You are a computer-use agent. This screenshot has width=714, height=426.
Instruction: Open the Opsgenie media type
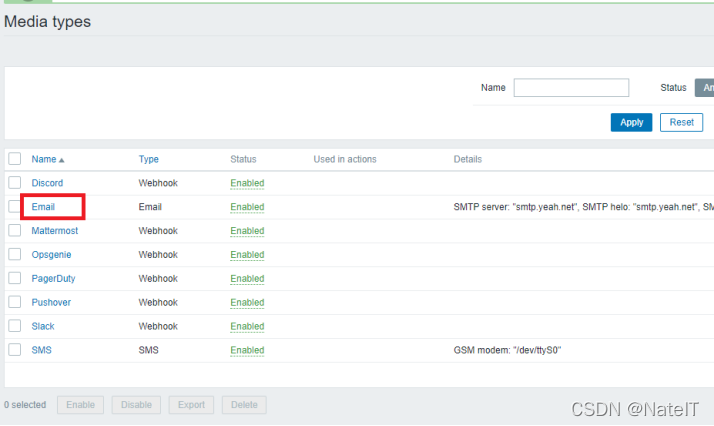point(51,255)
